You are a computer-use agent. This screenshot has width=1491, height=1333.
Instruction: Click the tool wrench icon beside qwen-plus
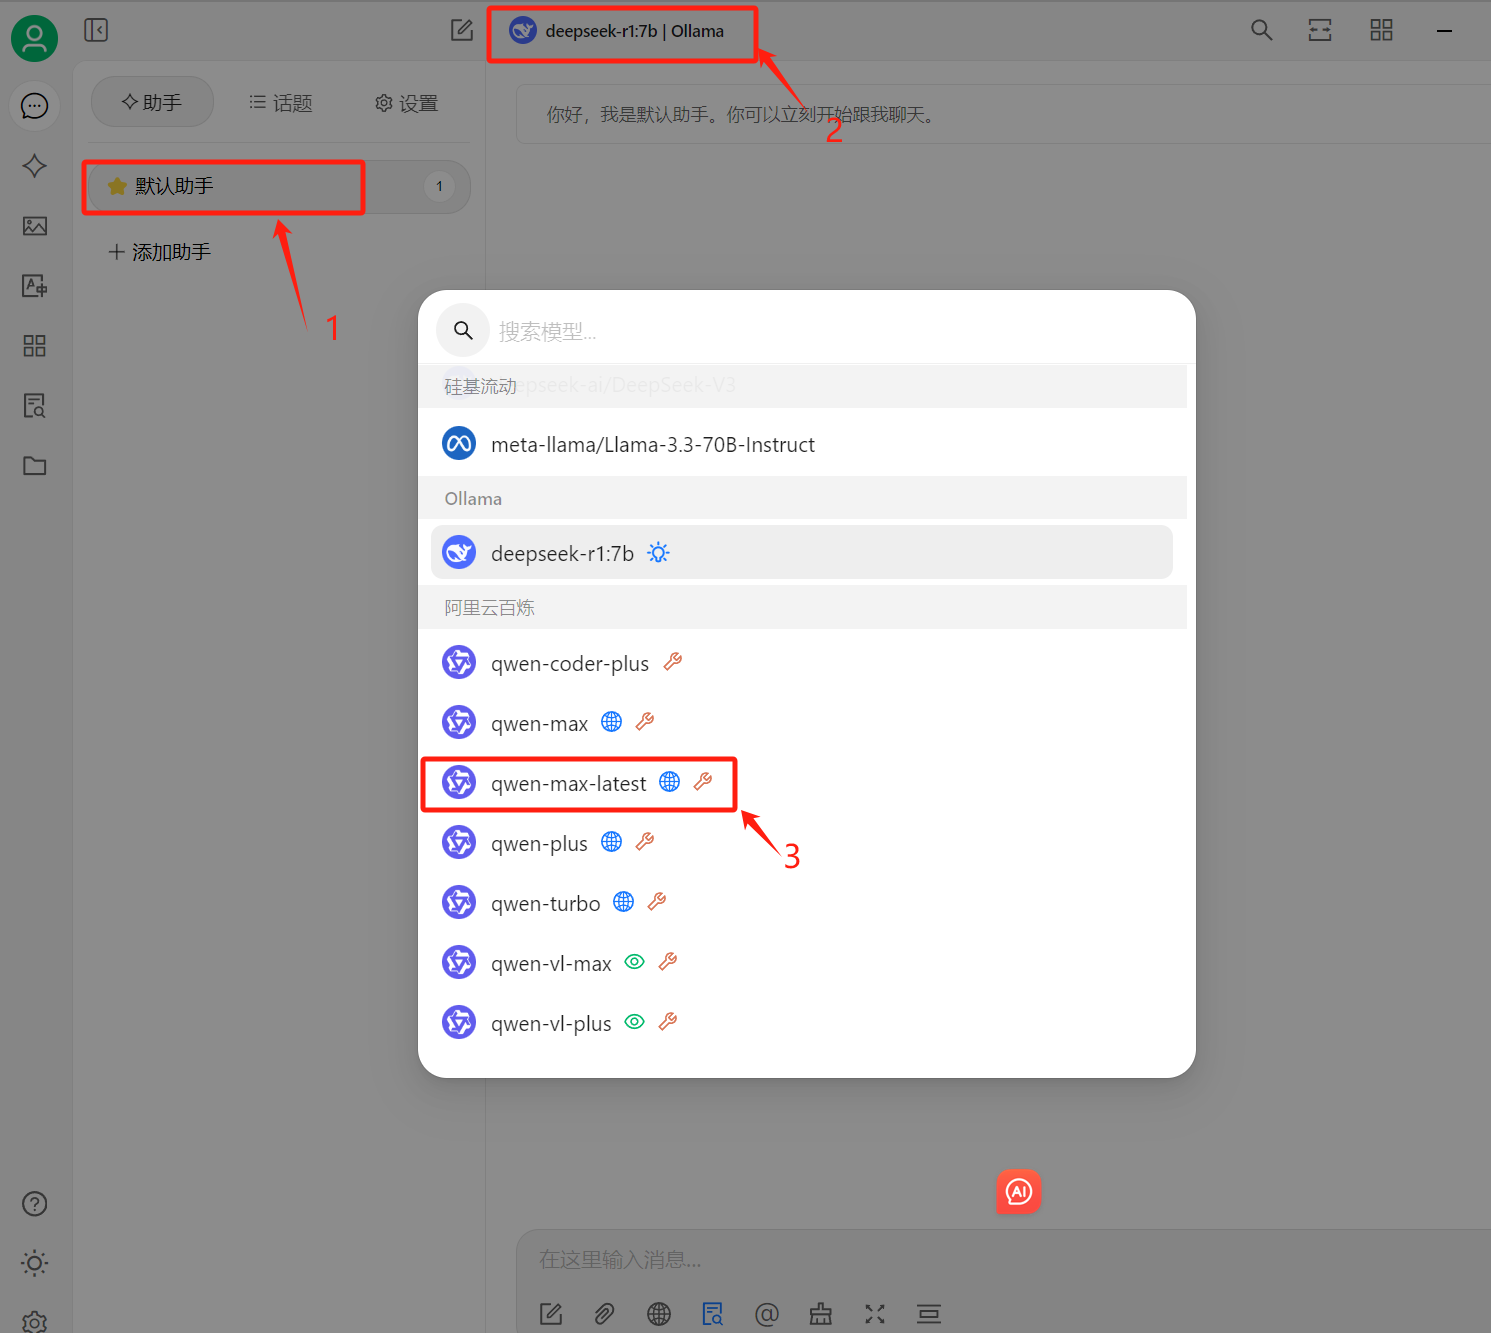click(x=645, y=841)
